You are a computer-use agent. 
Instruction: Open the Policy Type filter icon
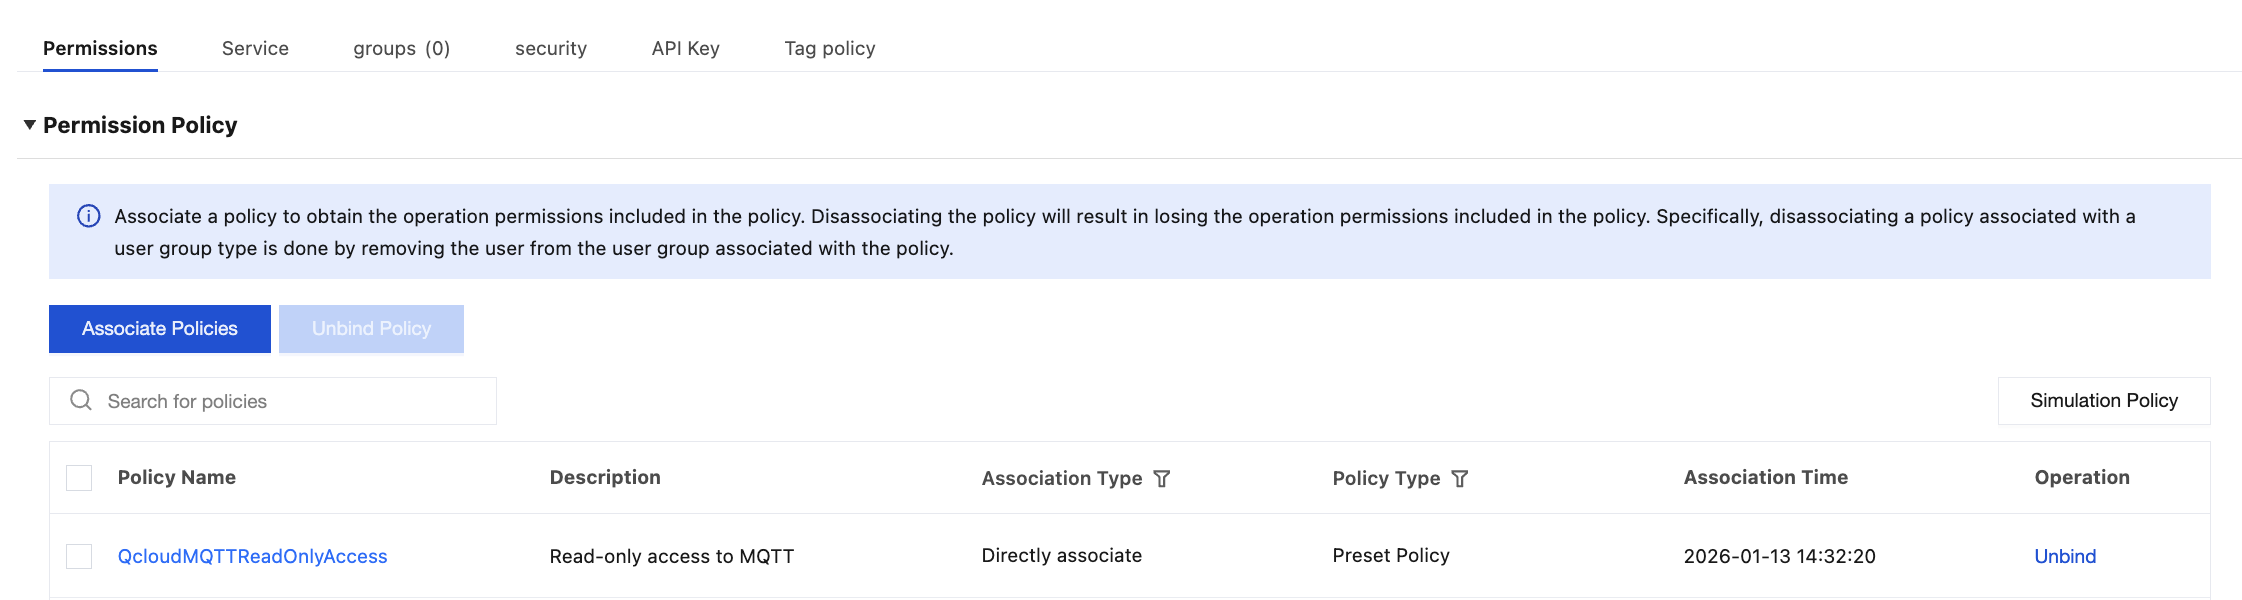[x=1460, y=479]
